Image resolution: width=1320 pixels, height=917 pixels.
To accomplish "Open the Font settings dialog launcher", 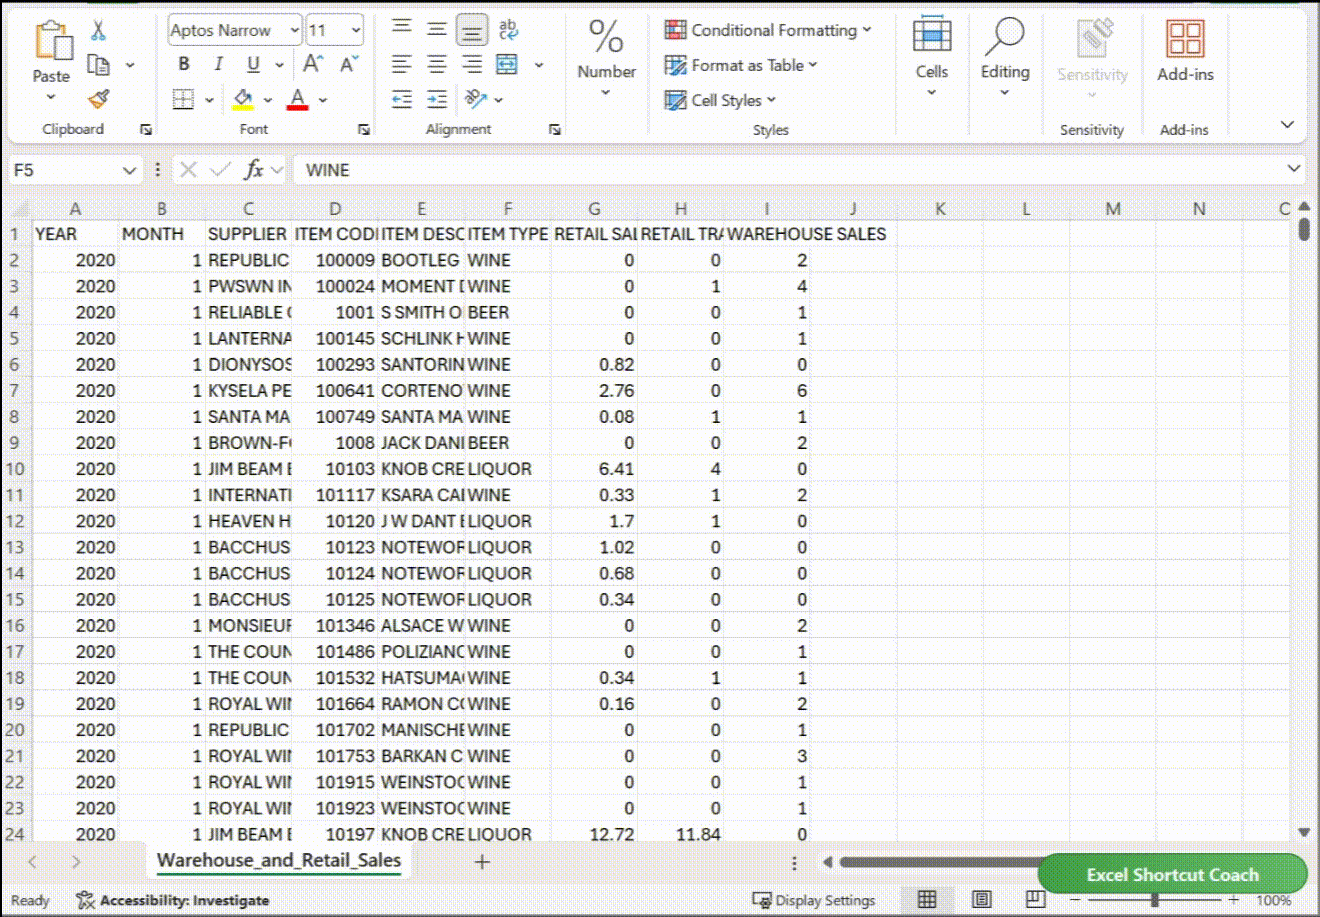I will point(364,129).
